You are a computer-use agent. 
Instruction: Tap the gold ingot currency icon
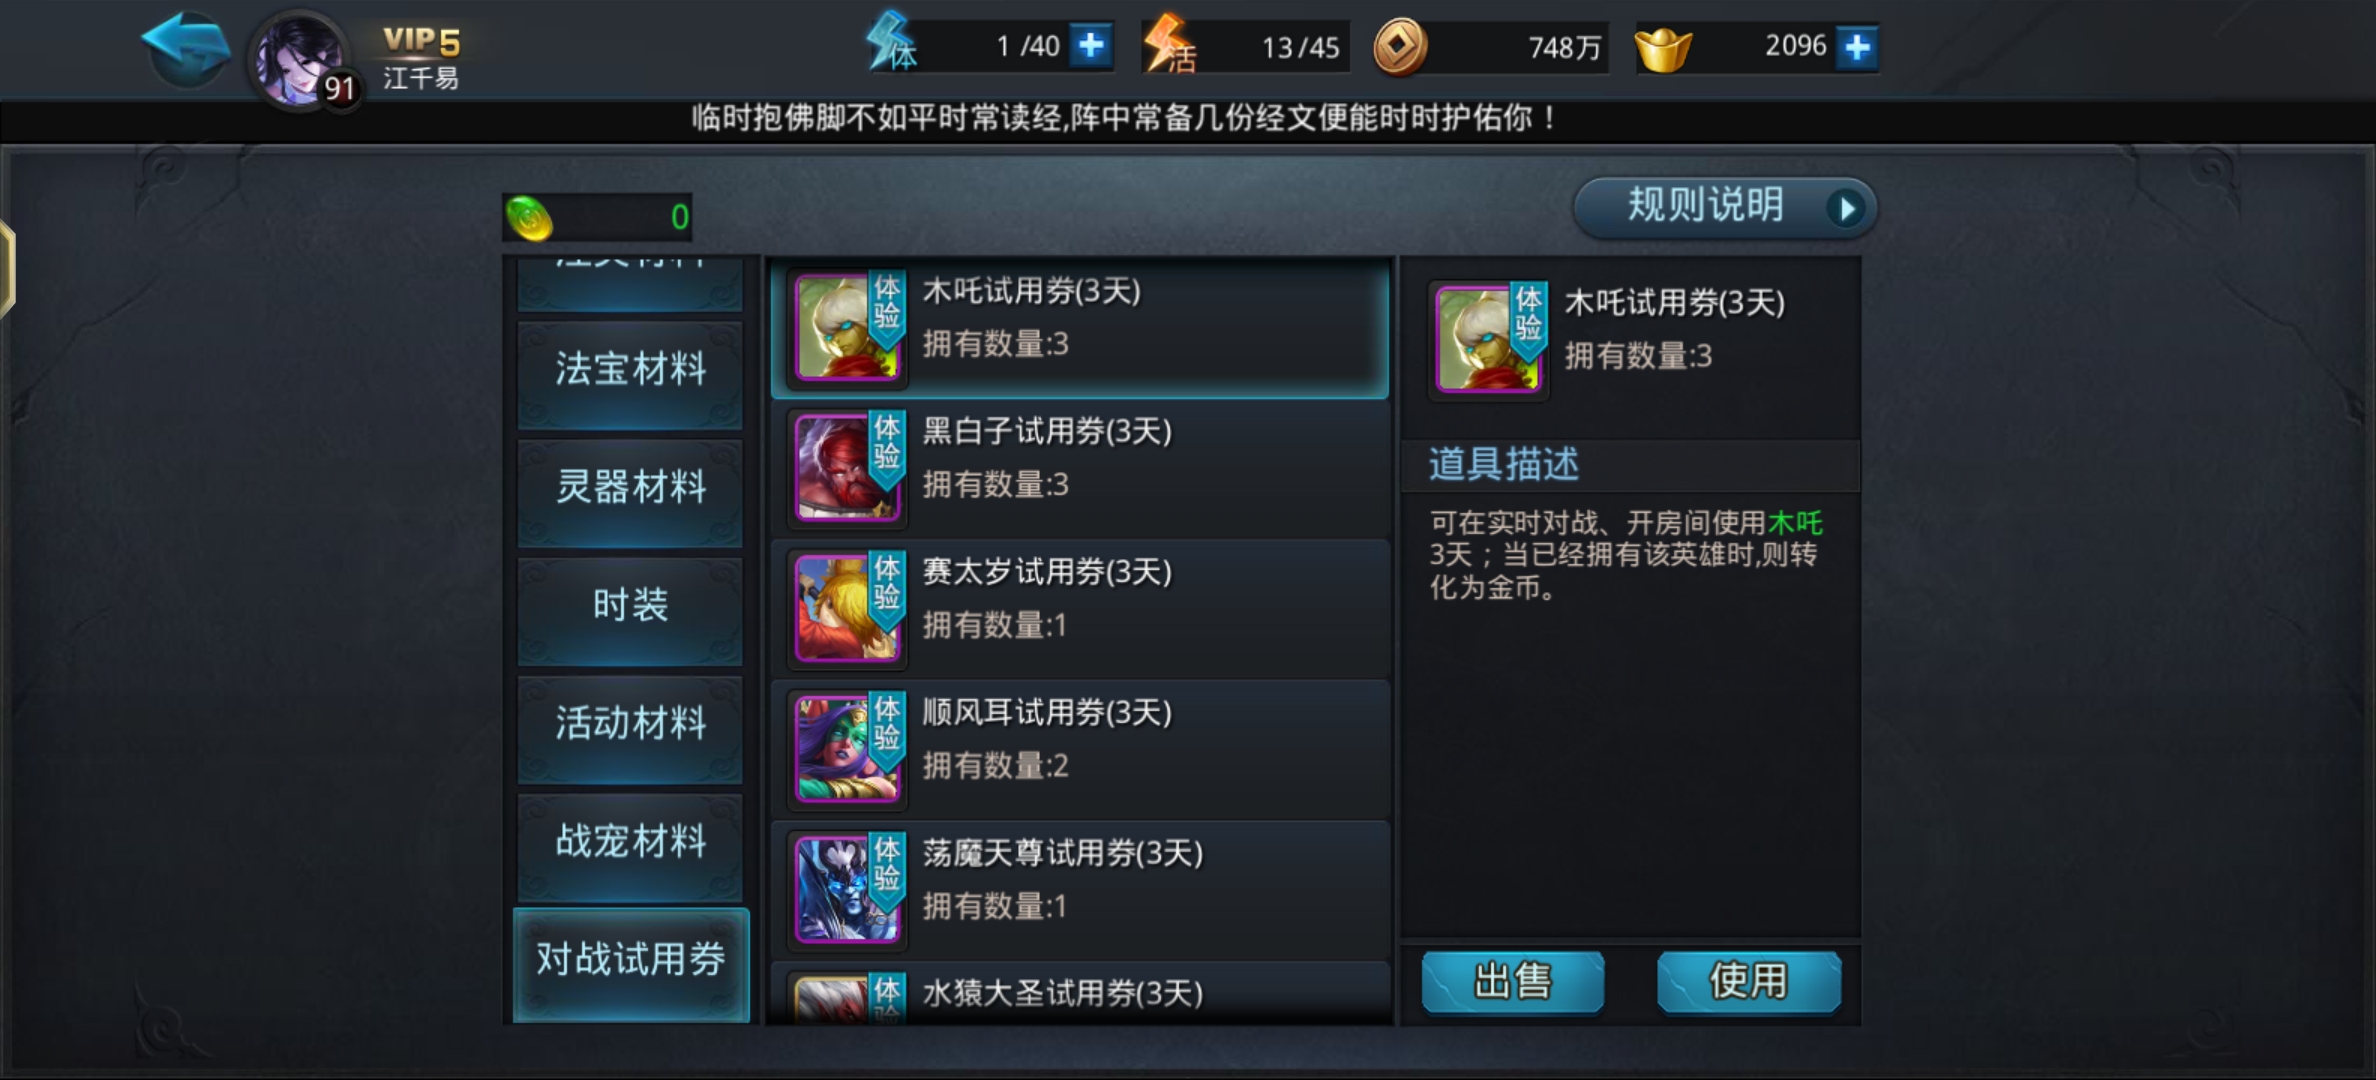click(x=1663, y=49)
